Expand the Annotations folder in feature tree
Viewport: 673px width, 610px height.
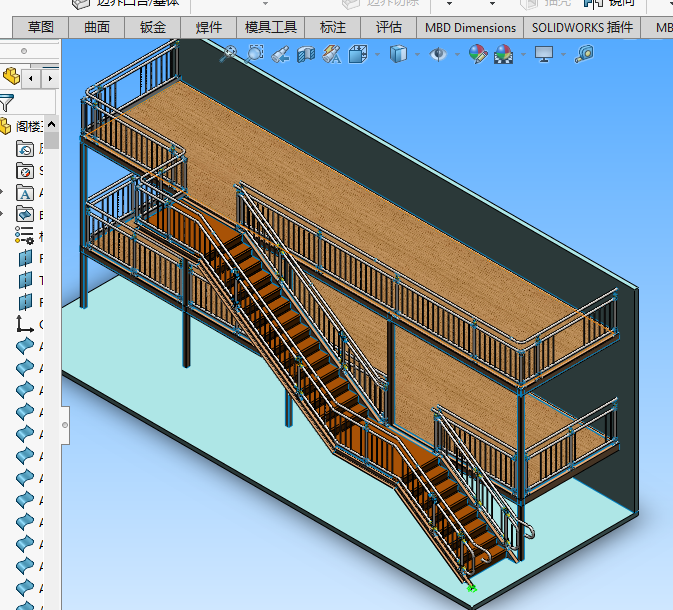coord(3,193)
